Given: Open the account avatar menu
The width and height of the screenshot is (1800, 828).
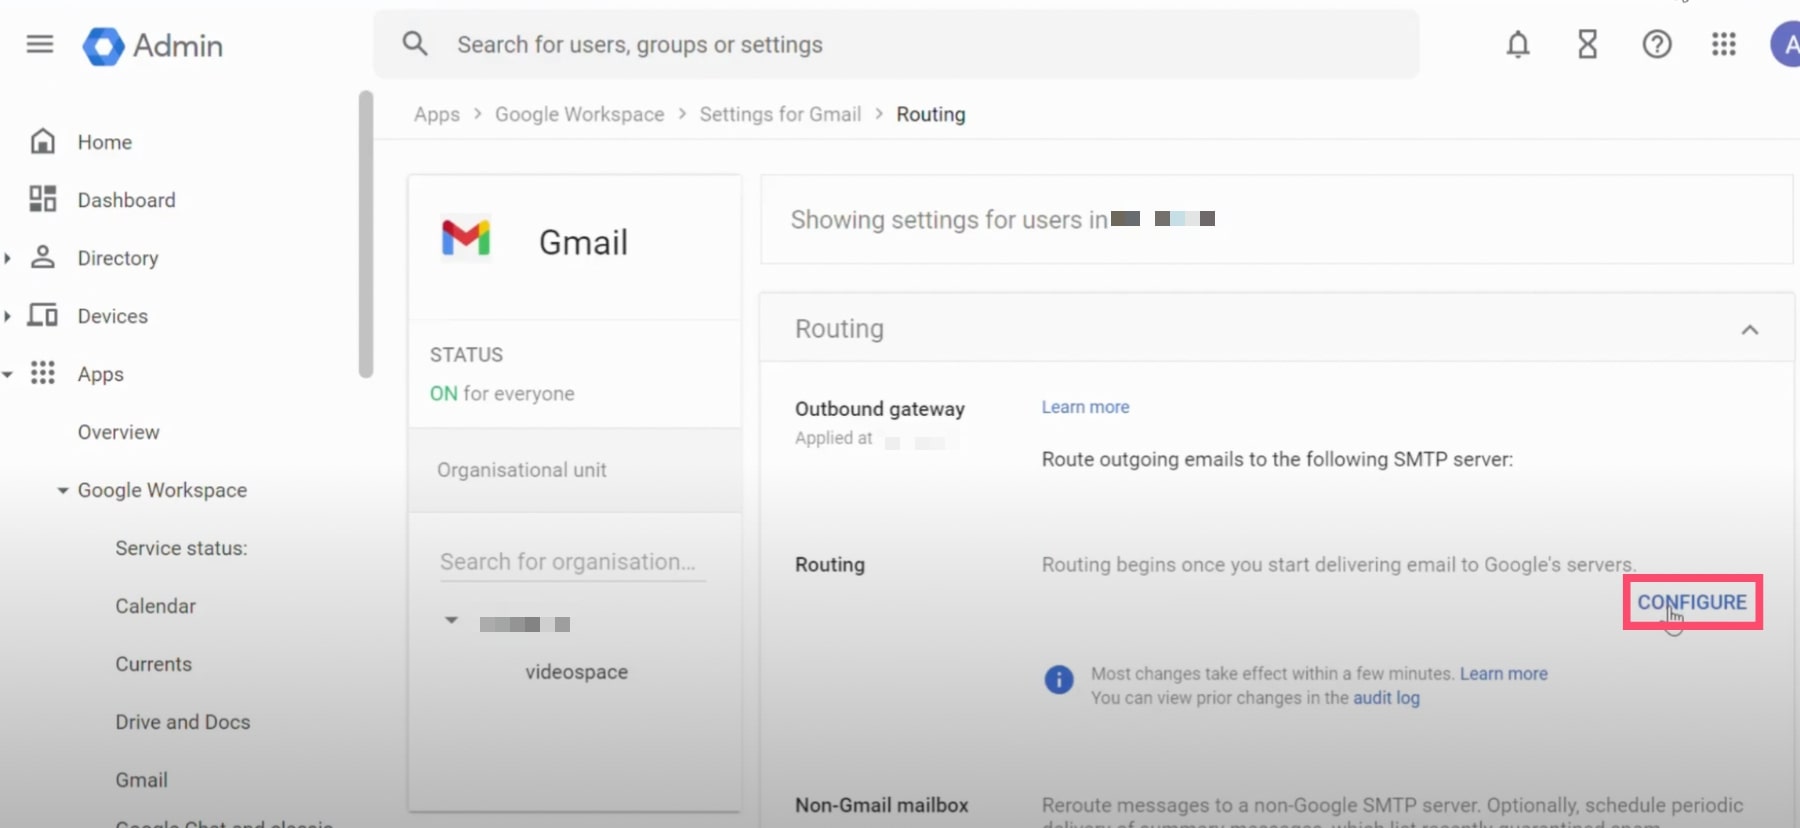Looking at the screenshot, I should (x=1786, y=45).
